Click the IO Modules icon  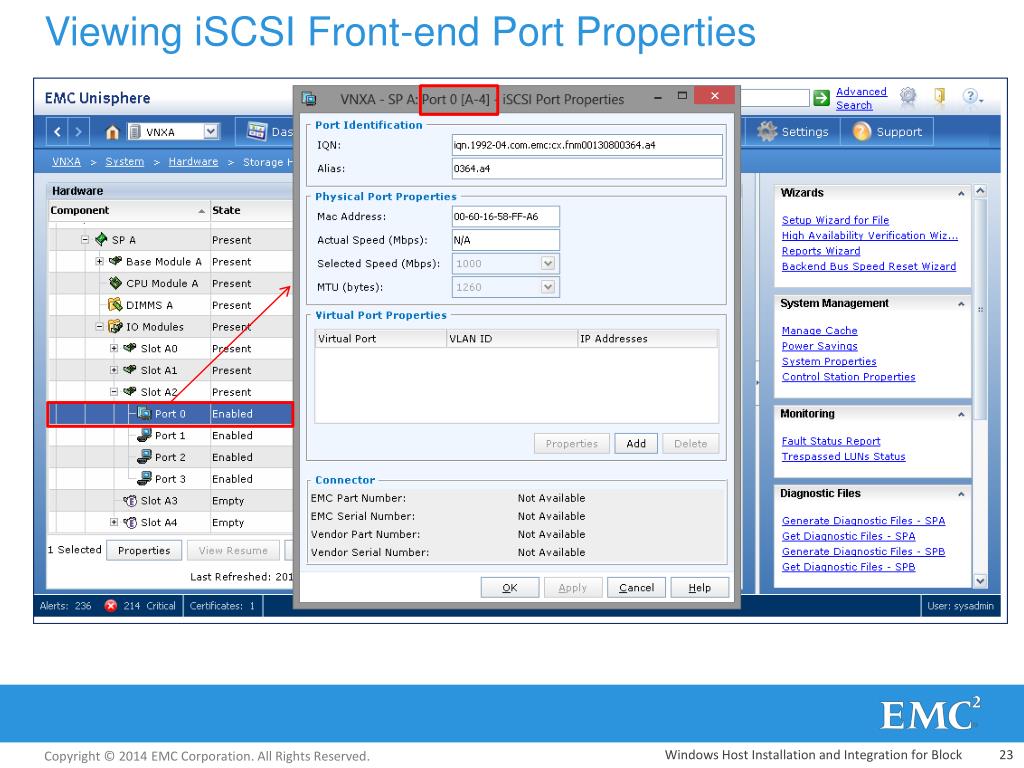click(x=115, y=326)
